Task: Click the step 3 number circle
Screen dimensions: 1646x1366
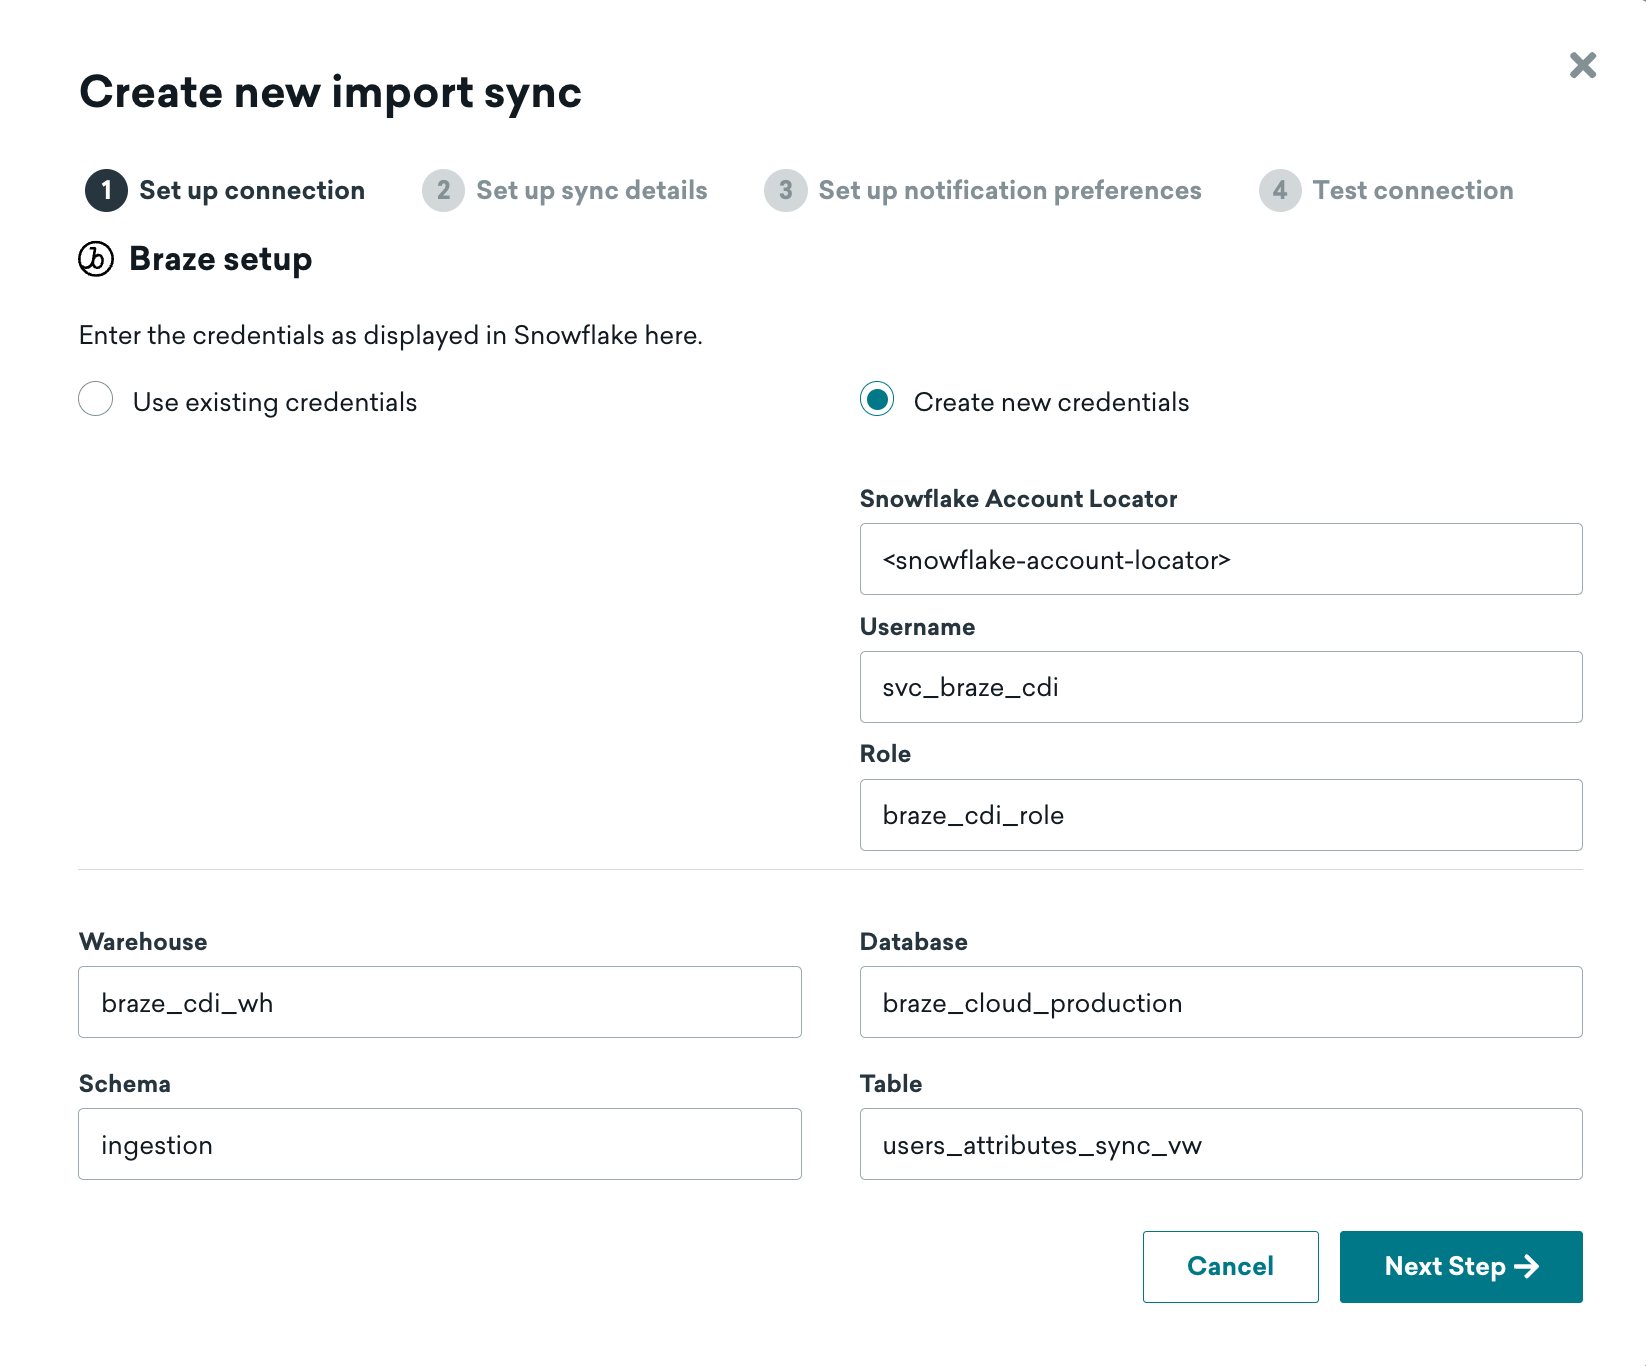Action: coord(785,191)
